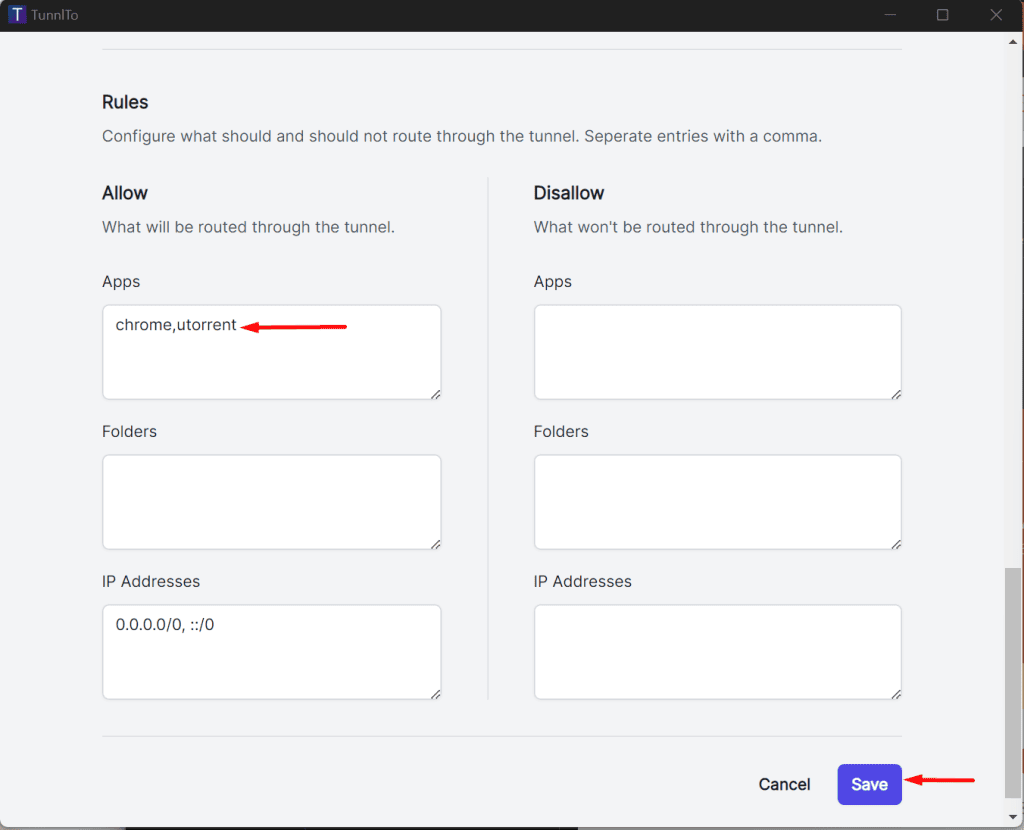Click the resize grip on the Allow Apps box
The width and height of the screenshot is (1024, 830).
(436, 394)
